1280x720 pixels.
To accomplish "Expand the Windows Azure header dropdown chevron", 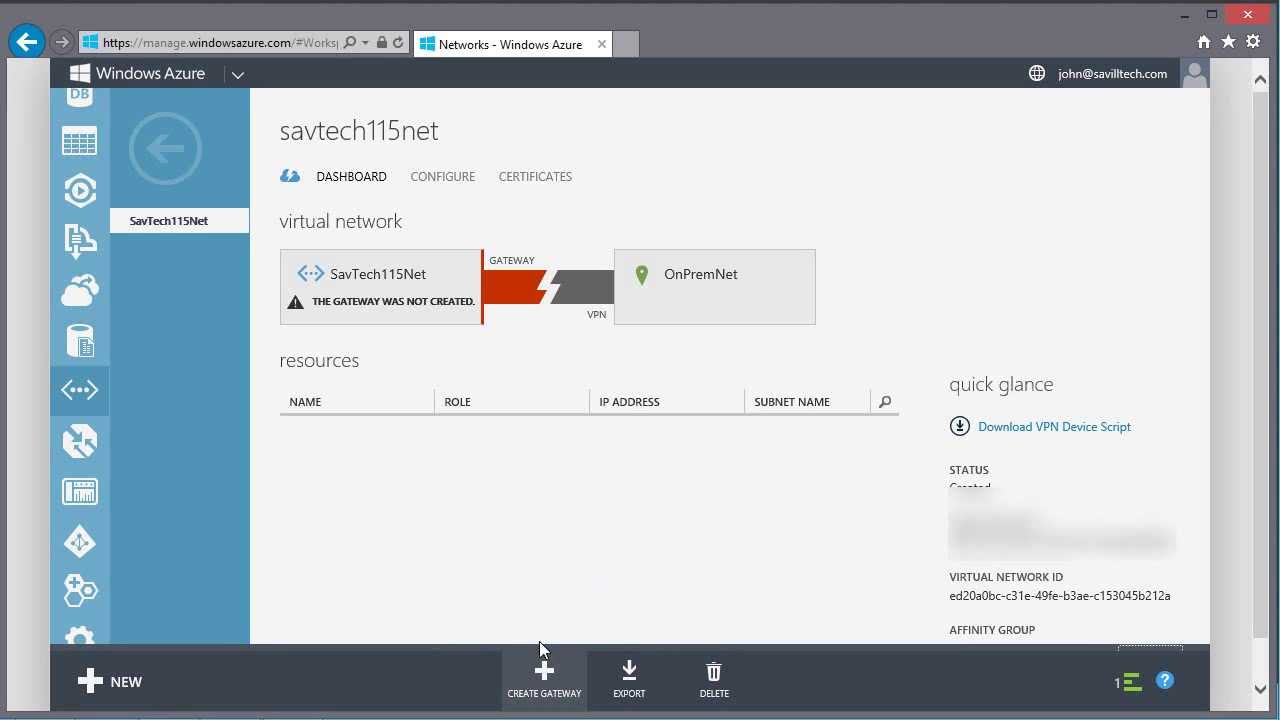I will (x=238, y=74).
